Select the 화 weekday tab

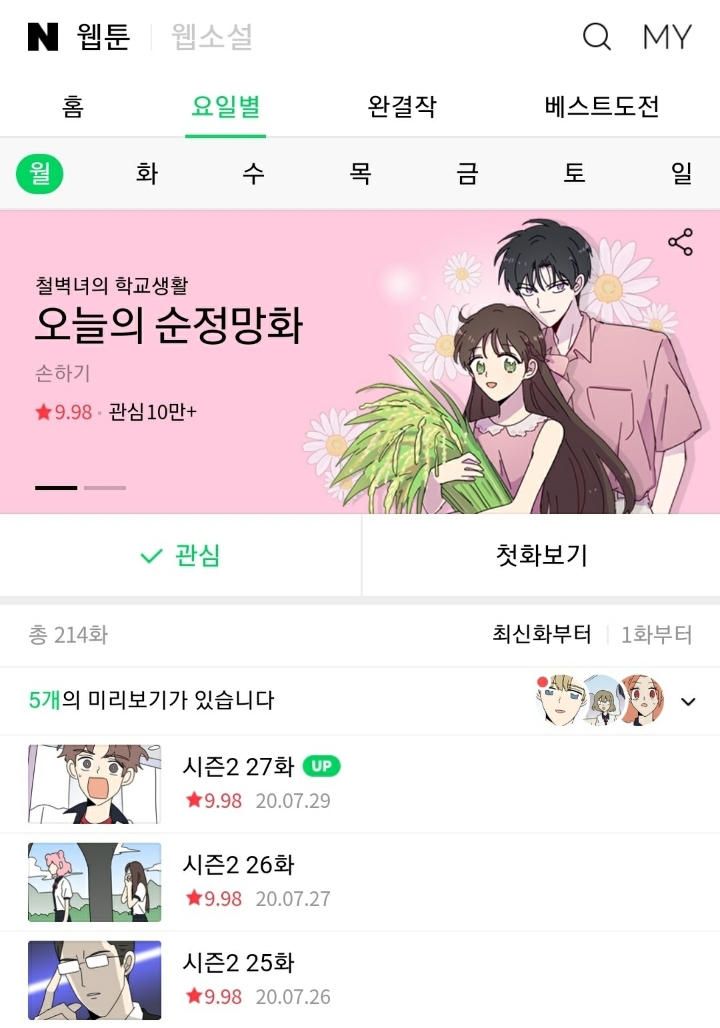pyautogui.click(x=147, y=174)
